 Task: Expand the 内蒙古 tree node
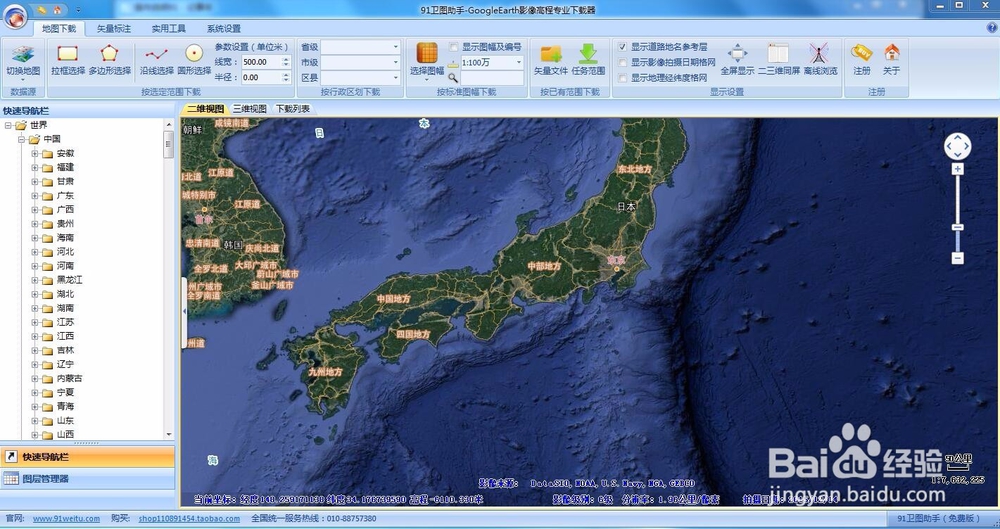click(34, 378)
